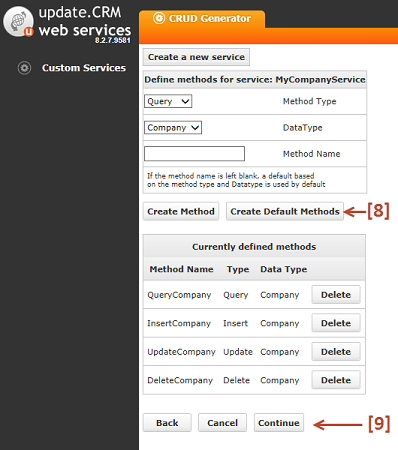Select the QueryCompany method name cell

[x=179, y=295]
